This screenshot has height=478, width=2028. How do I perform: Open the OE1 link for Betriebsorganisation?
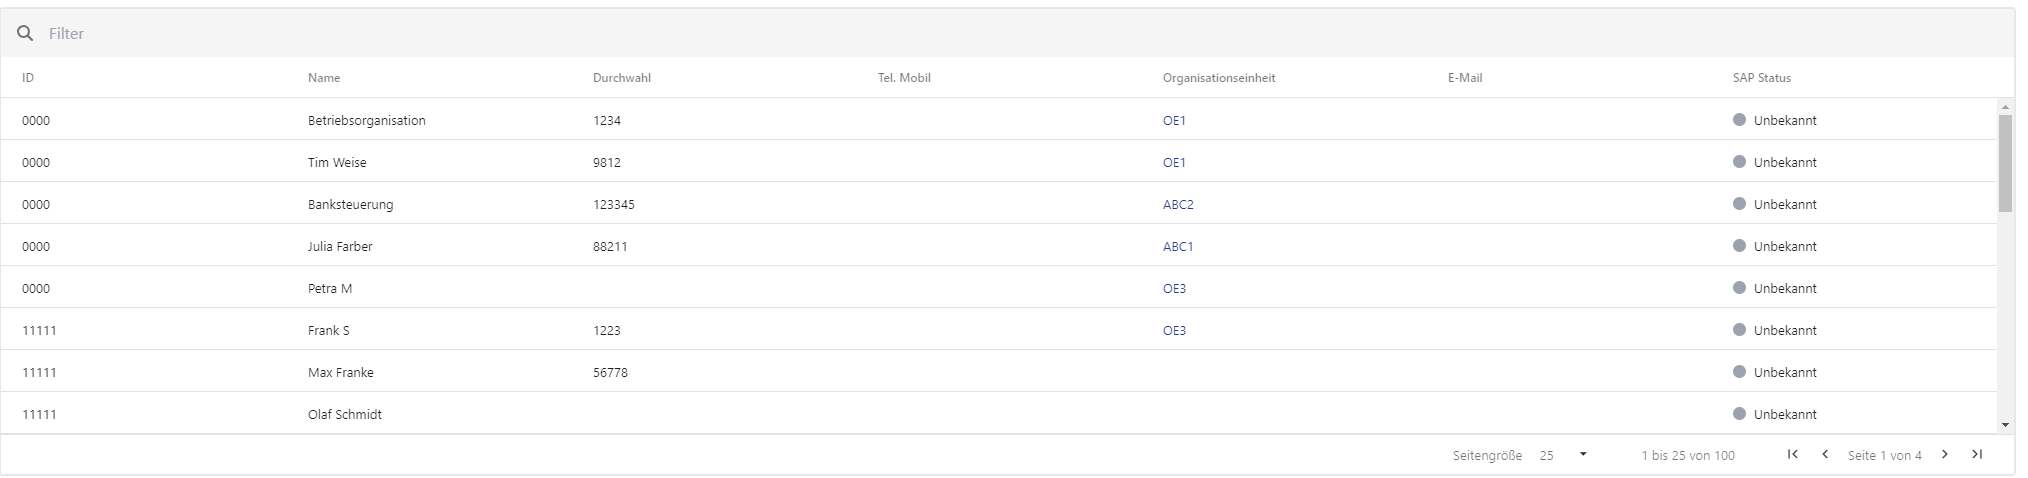pyautogui.click(x=1174, y=121)
